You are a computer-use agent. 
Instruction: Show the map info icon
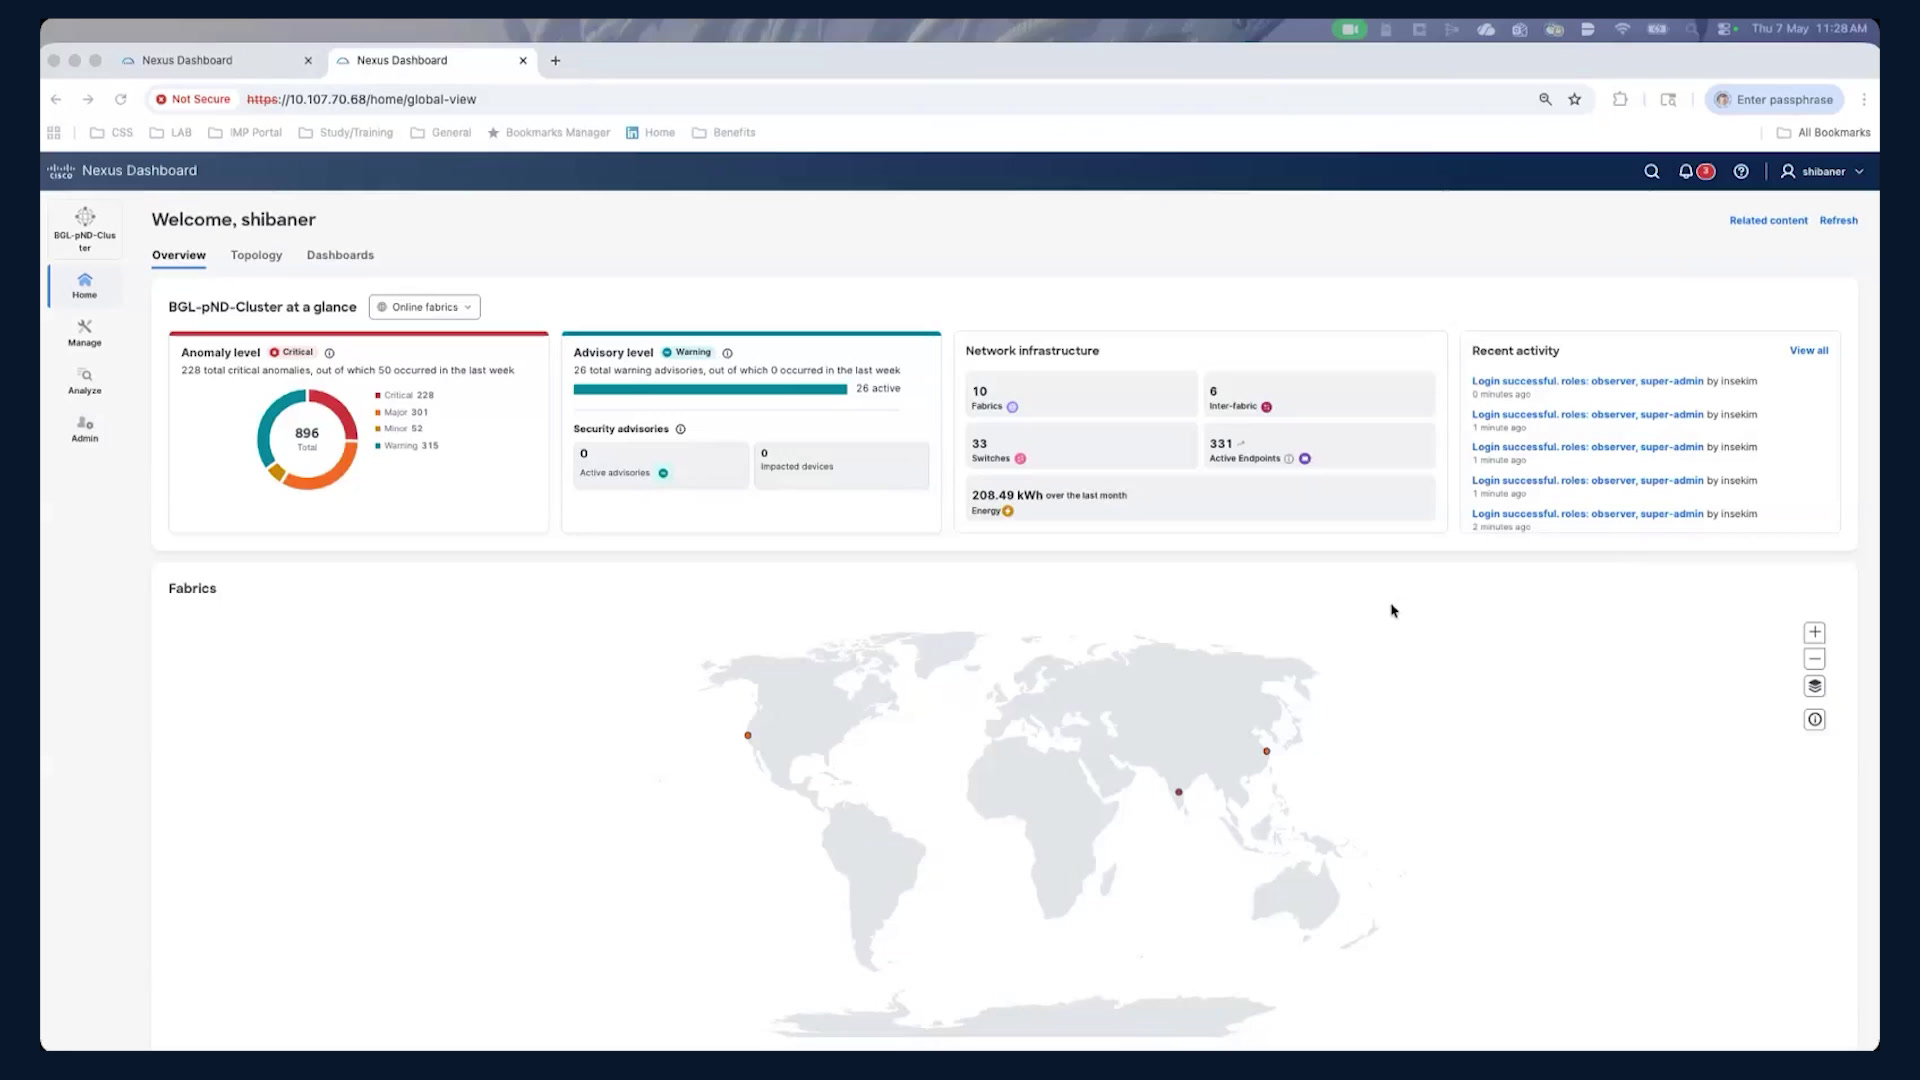click(1815, 720)
